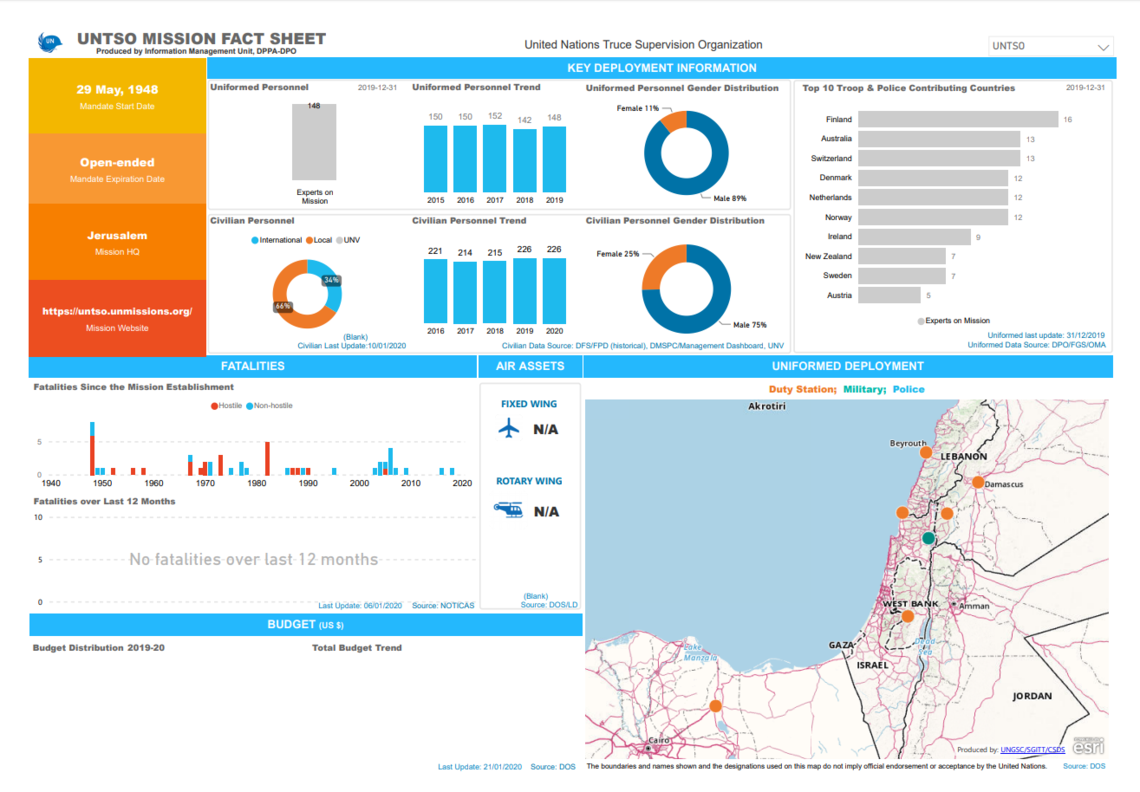Select the teal military marker on map
The height and width of the screenshot is (792, 1140).
928,538
